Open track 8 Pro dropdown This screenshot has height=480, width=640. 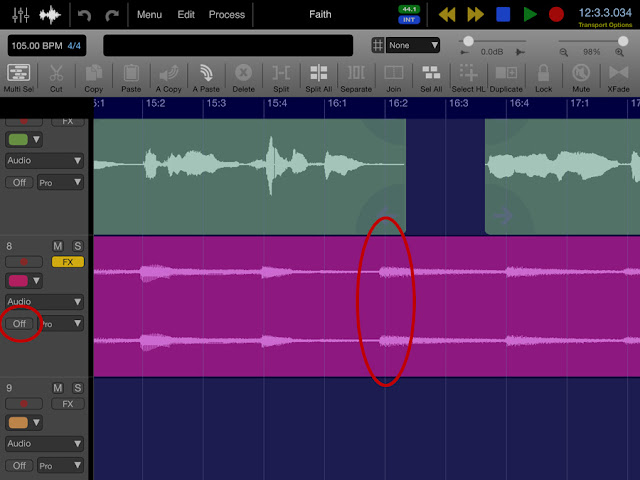click(x=61, y=324)
